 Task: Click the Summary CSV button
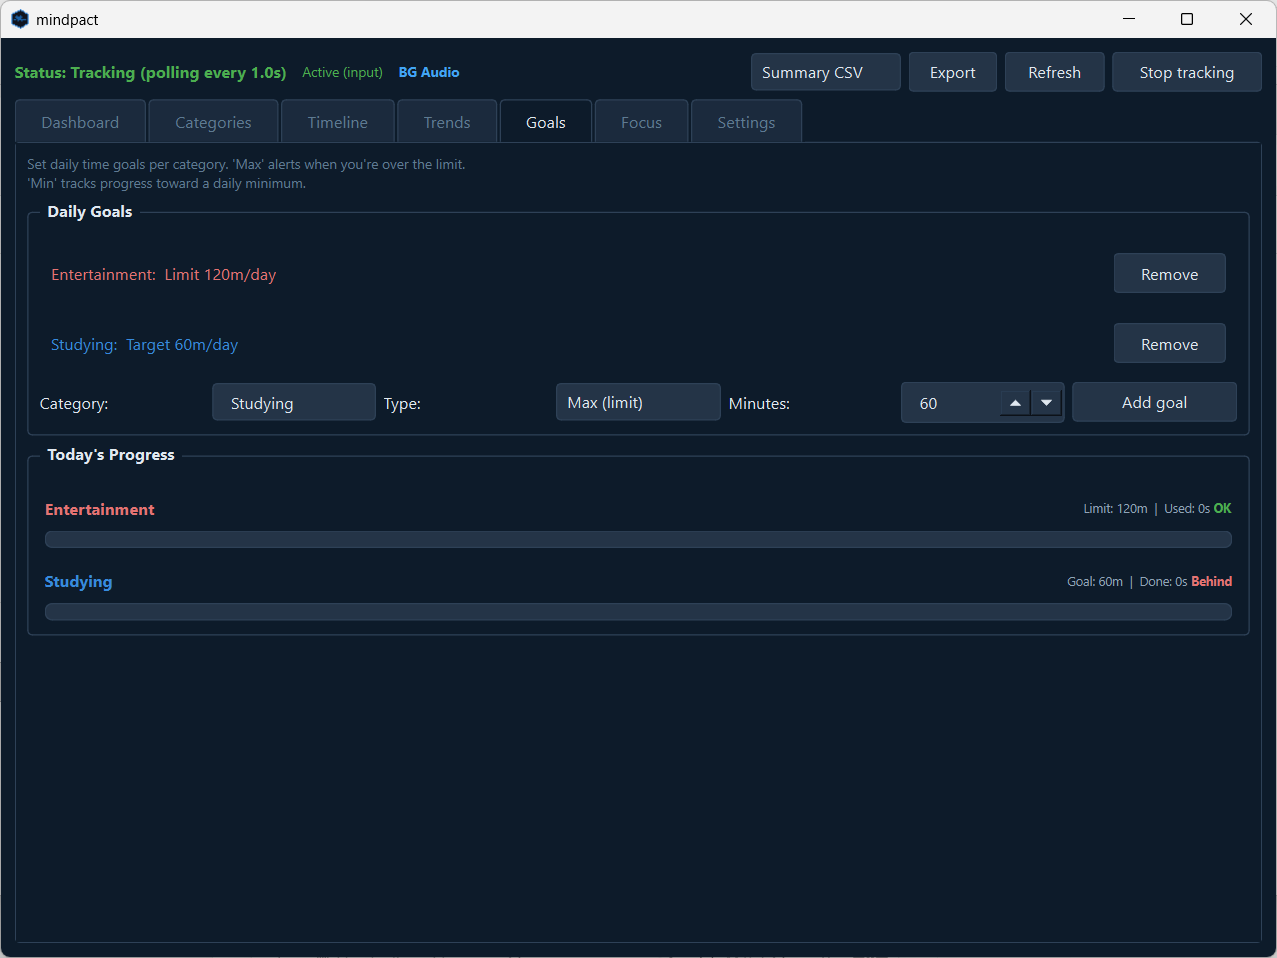pyautogui.click(x=825, y=72)
